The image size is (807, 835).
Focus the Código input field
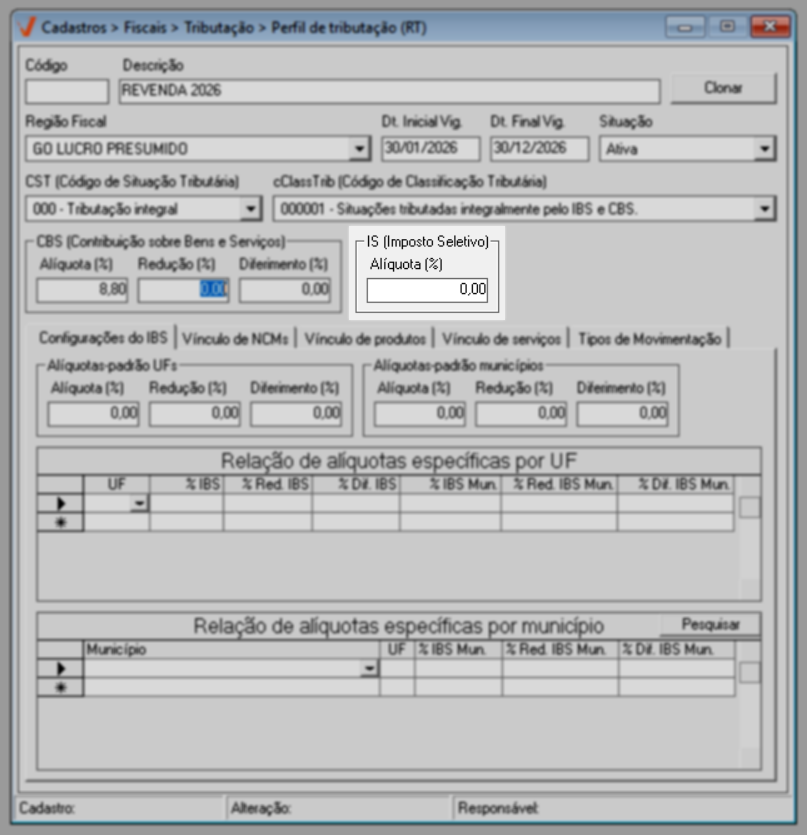pos(67,91)
